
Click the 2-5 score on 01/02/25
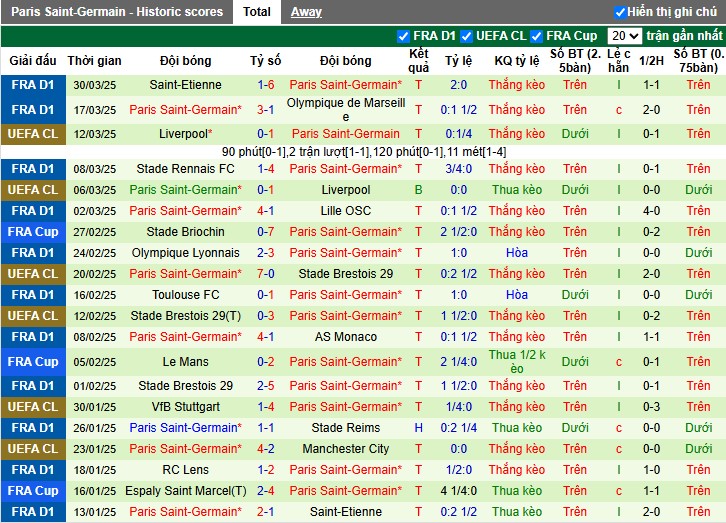click(x=266, y=386)
